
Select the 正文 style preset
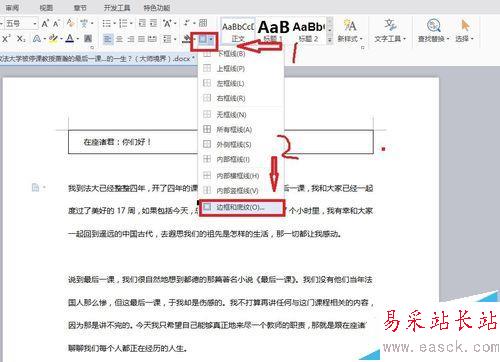pyautogui.click(x=238, y=31)
